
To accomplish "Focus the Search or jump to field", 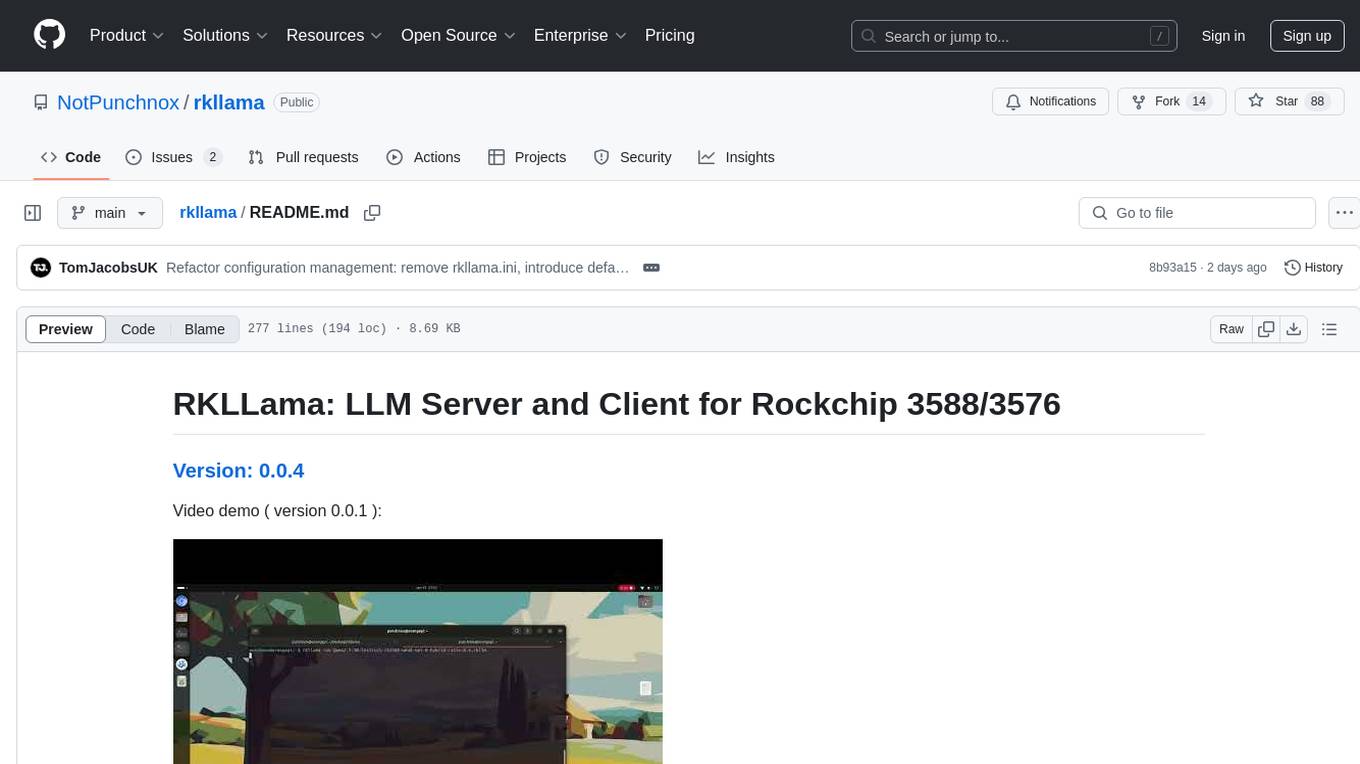I will coord(1014,36).
